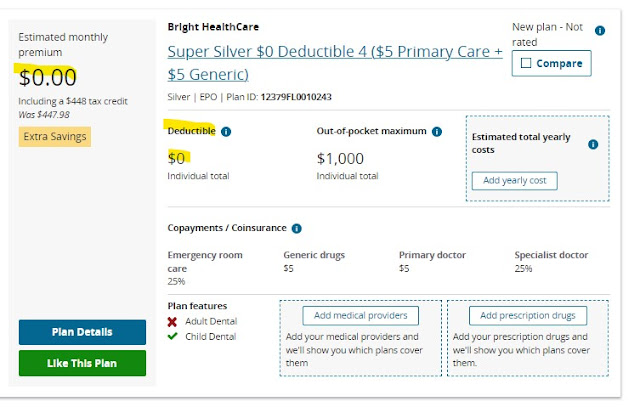Click red X icon for Adult Dental
The image size is (640, 407).
pos(173,321)
